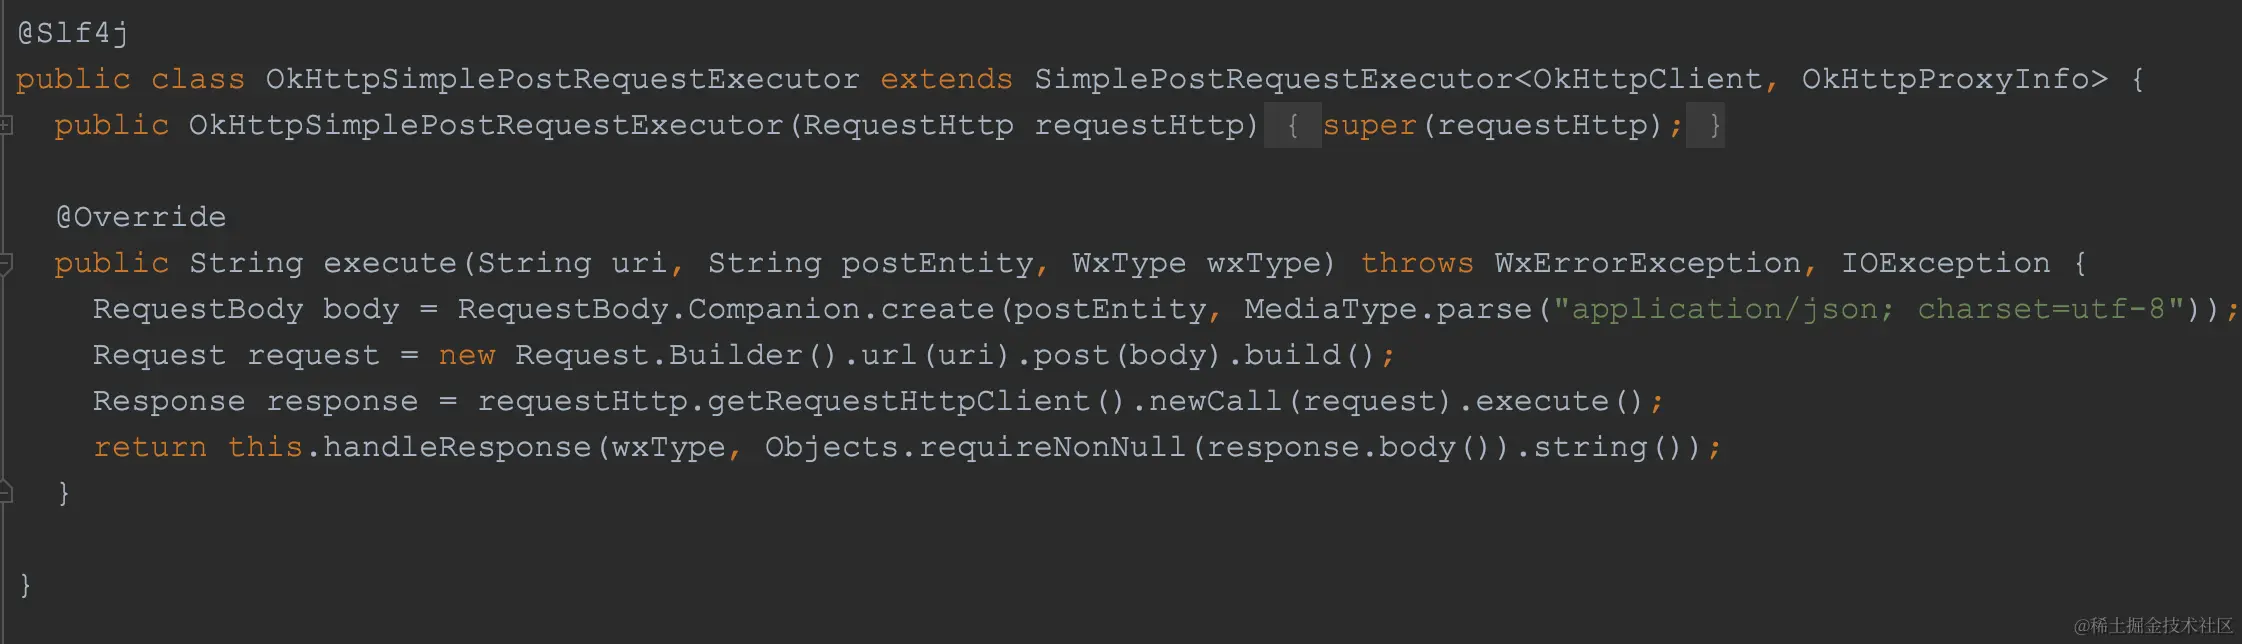Click the @Slf4j annotation
The image size is (2242, 644).
point(73,34)
